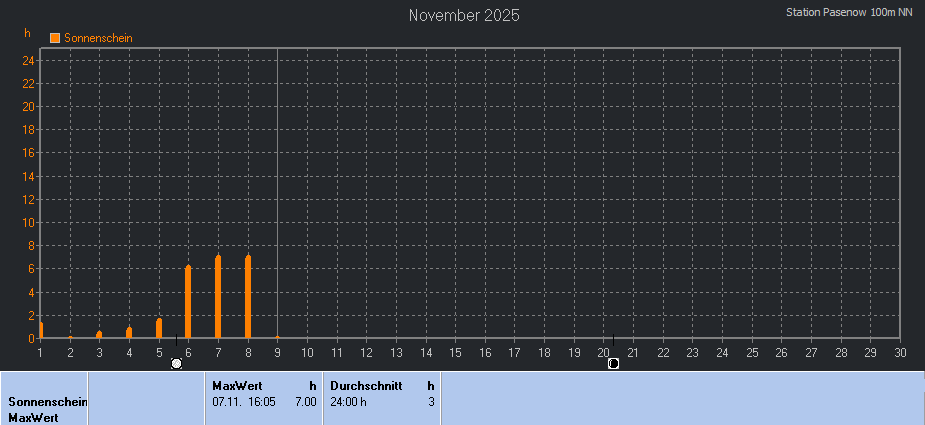The image size is (925, 425).
Task: Select the sunshine bar for day 8
Action: pyautogui.click(x=248, y=297)
